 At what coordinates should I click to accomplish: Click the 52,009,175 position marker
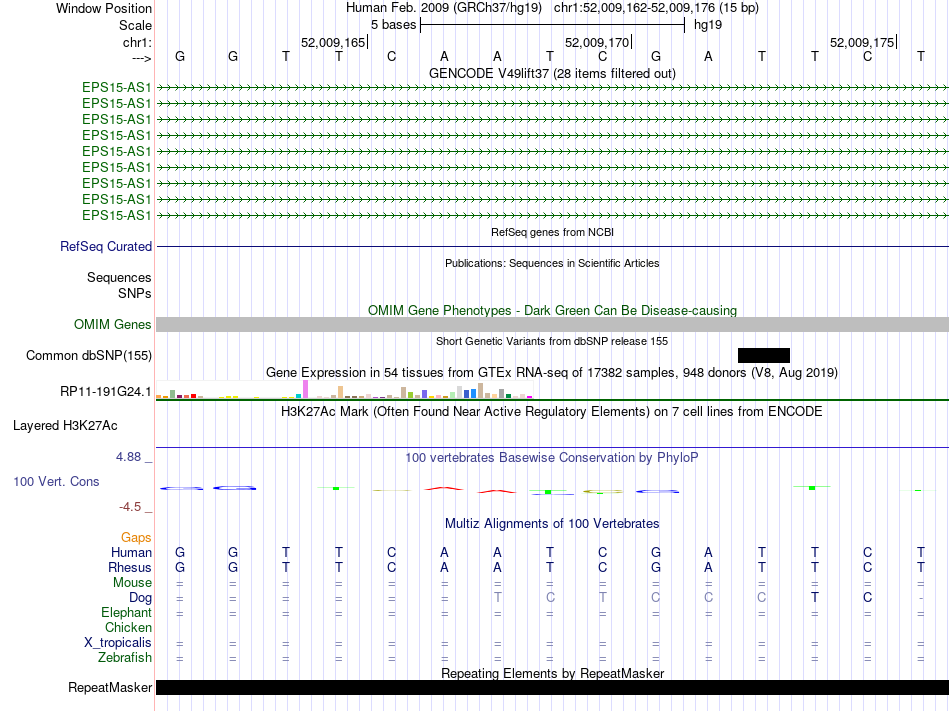coord(862,42)
